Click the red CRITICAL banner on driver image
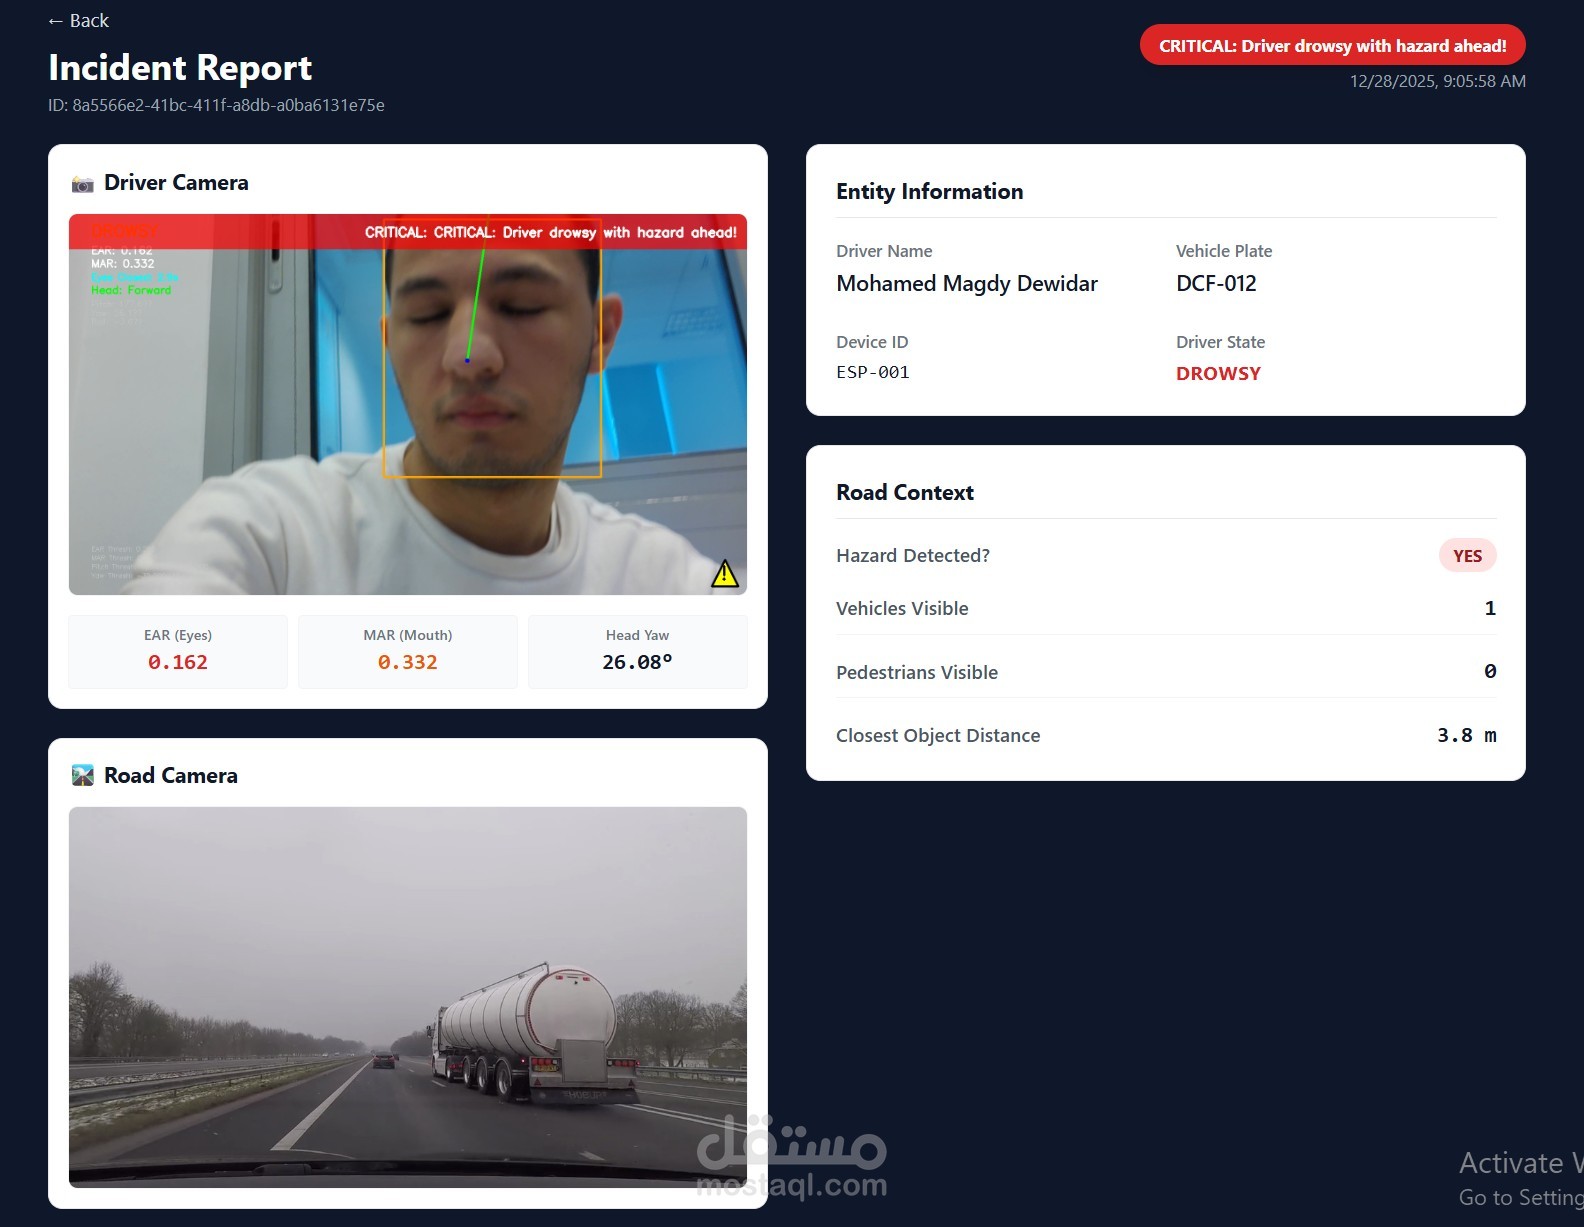Image resolution: width=1584 pixels, height=1227 pixels. 408,232
